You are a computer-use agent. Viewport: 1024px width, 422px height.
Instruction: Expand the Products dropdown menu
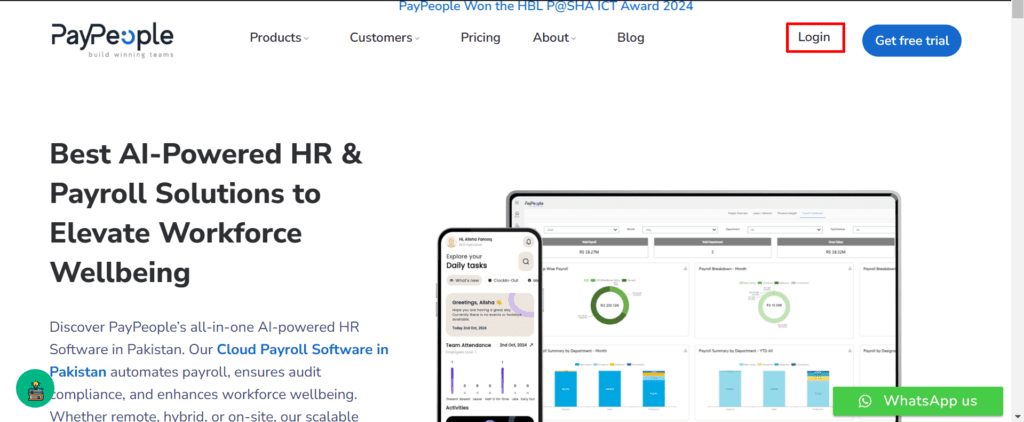point(279,38)
